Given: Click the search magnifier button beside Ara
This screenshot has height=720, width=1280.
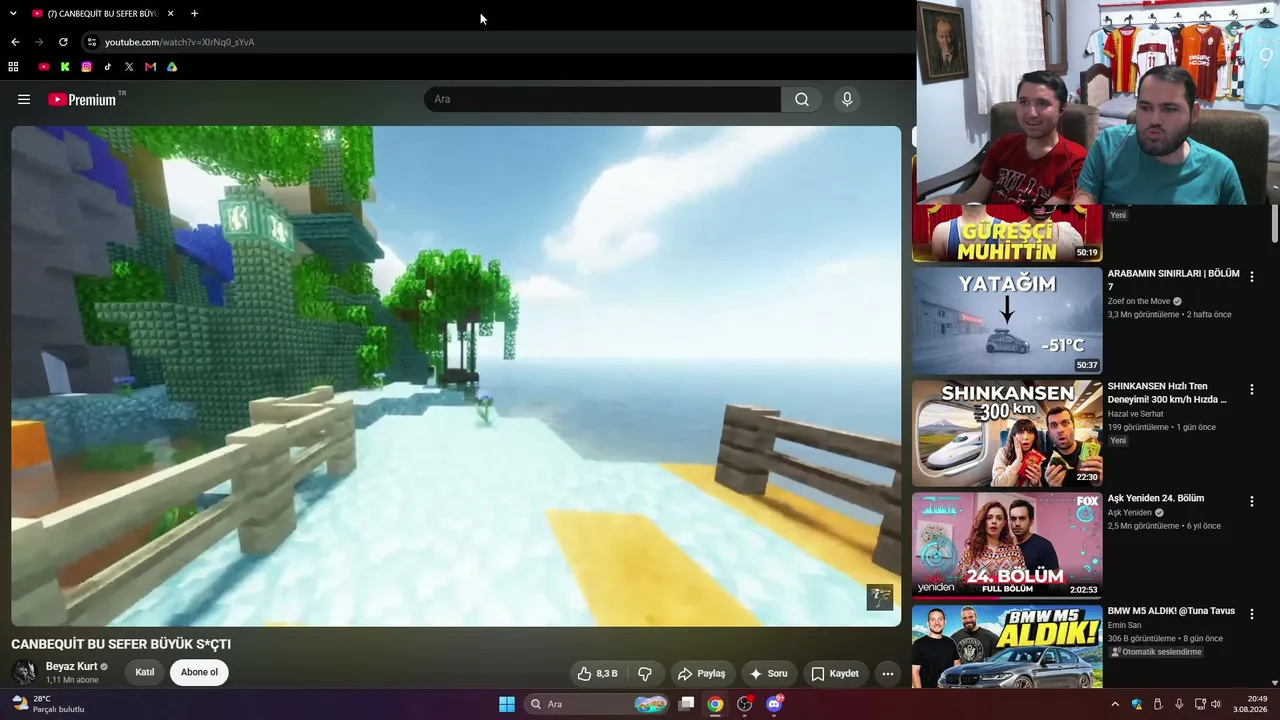Looking at the screenshot, I should coord(802,99).
